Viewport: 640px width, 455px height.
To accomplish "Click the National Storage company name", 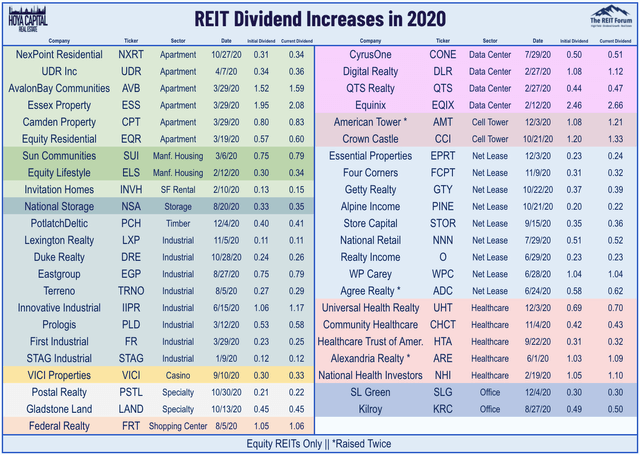I will coord(59,207).
